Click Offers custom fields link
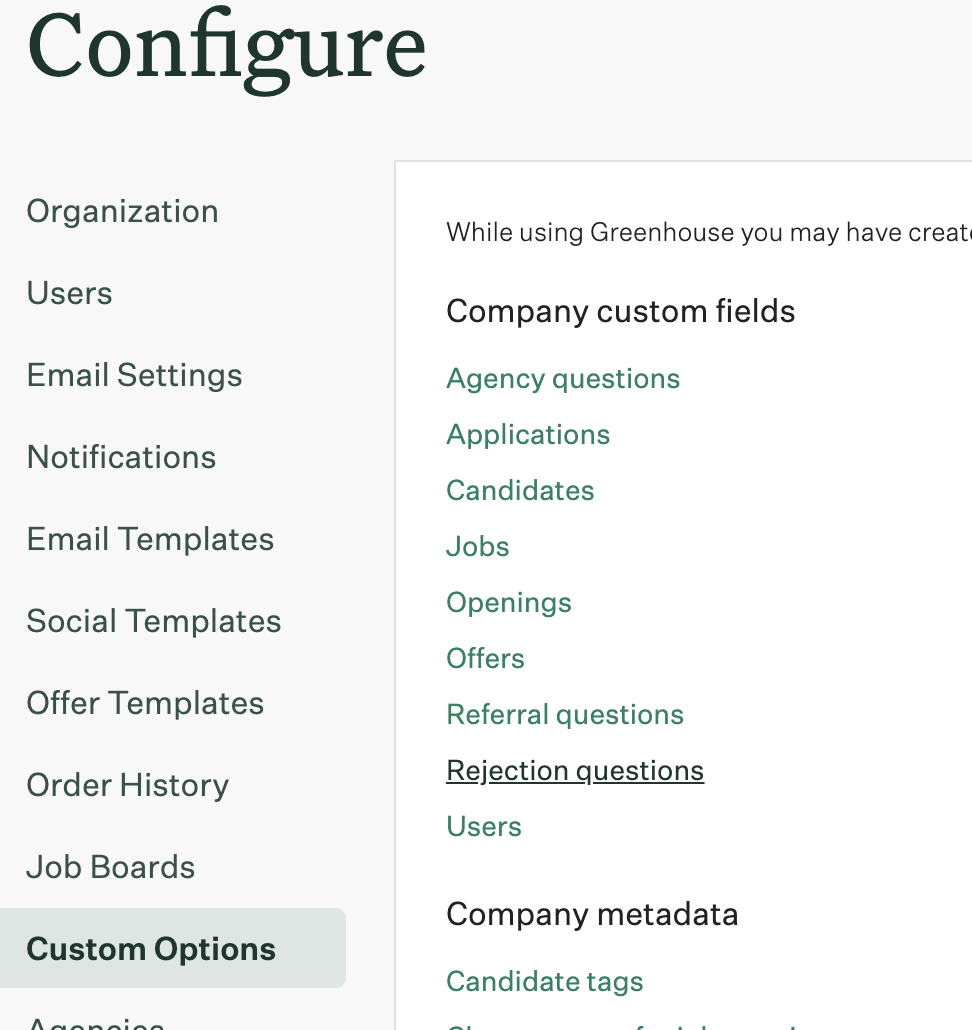This screenshot has width=972, height=1030. pyautogui.click(x=485, y=658)
